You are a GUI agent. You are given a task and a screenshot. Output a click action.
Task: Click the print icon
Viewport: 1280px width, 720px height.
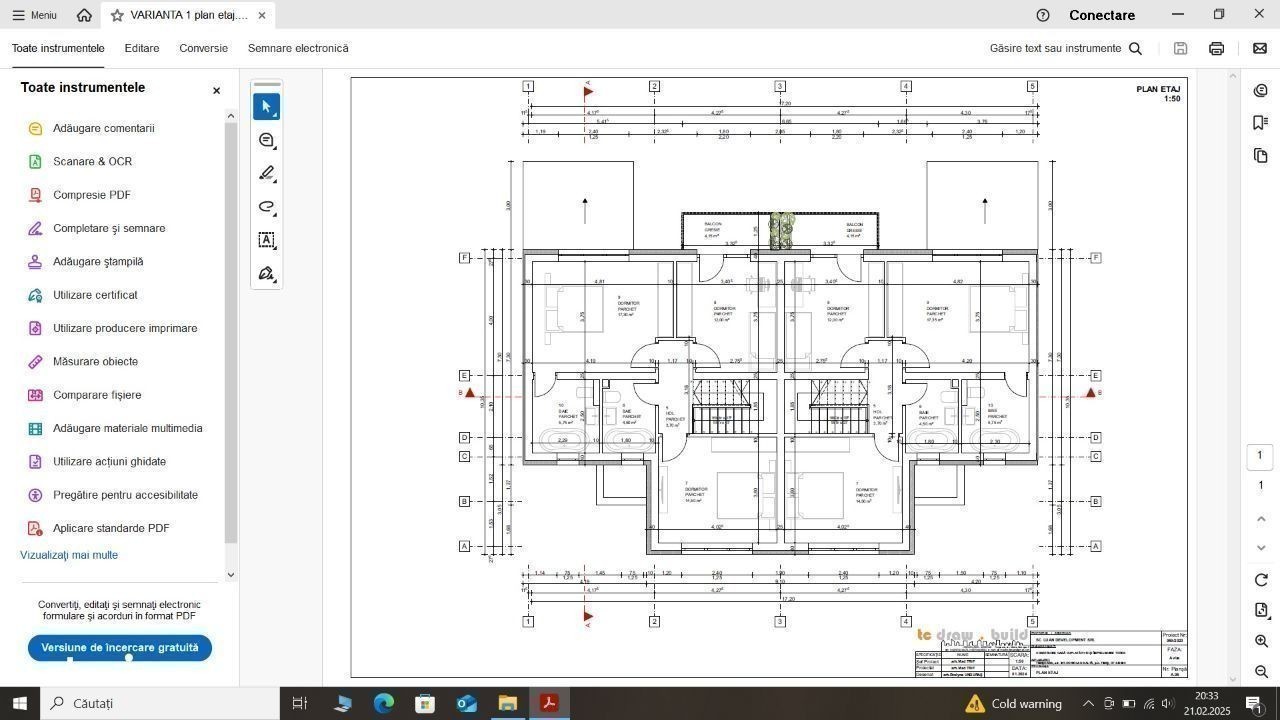tap(1216, 48)
